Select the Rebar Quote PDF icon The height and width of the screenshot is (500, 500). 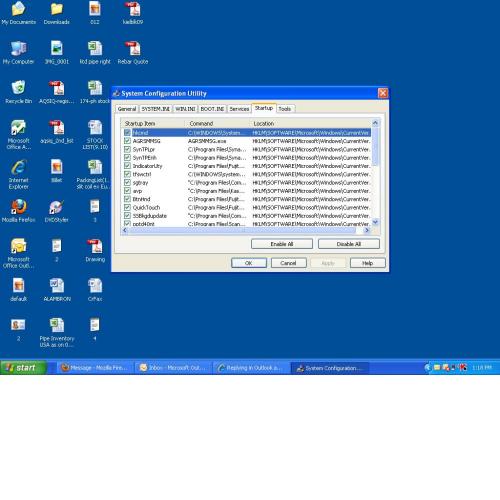click(x=133, y=52)
